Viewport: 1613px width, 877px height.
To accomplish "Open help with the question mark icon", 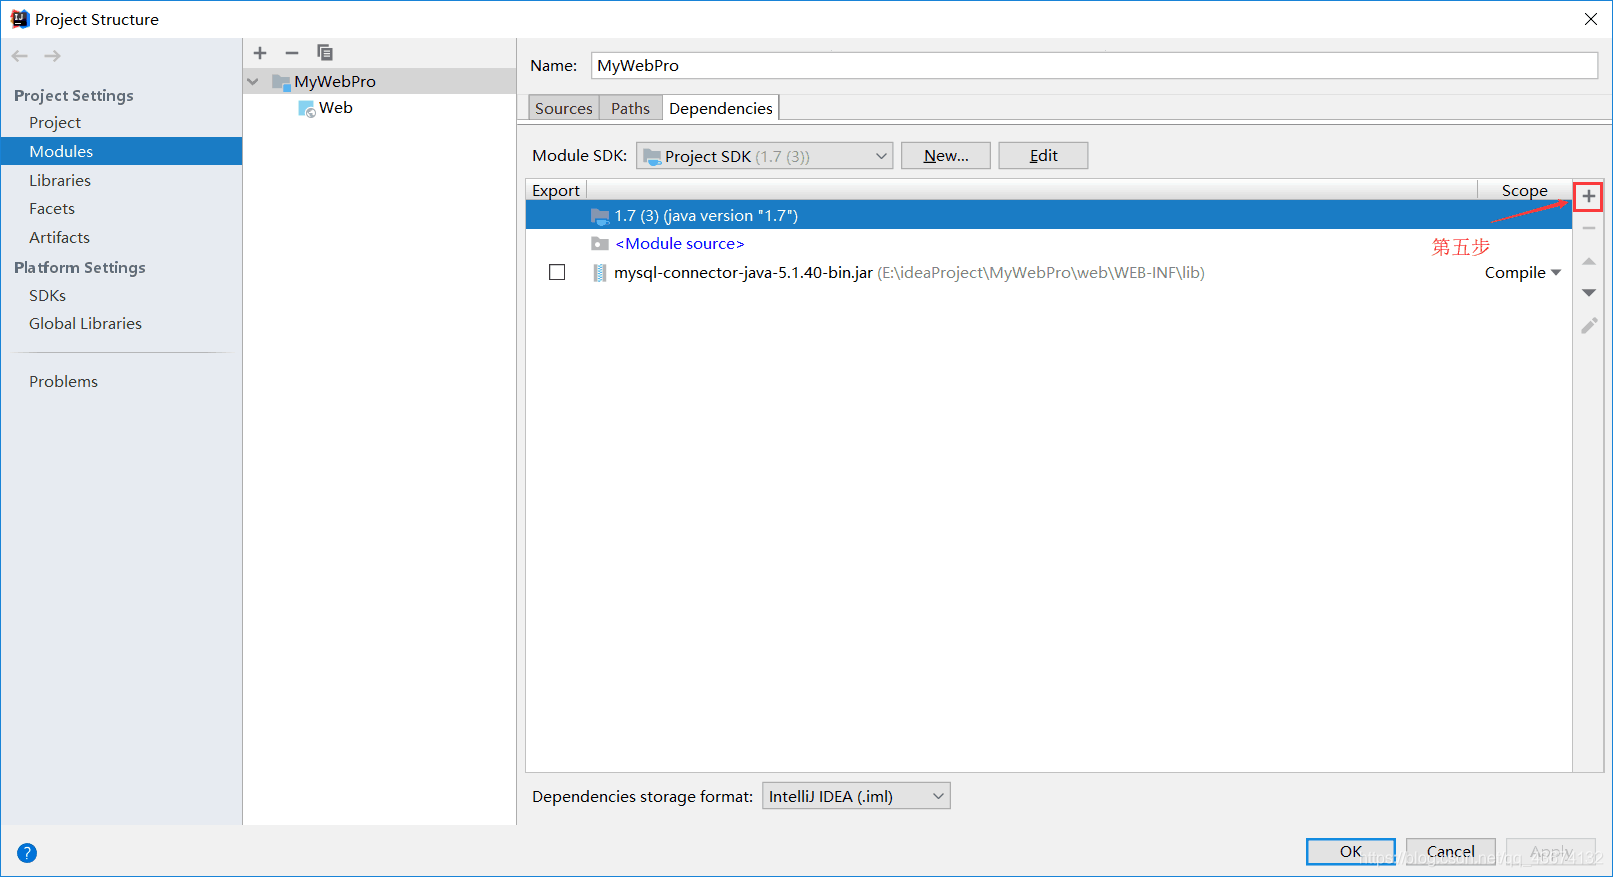I will 27,853.
